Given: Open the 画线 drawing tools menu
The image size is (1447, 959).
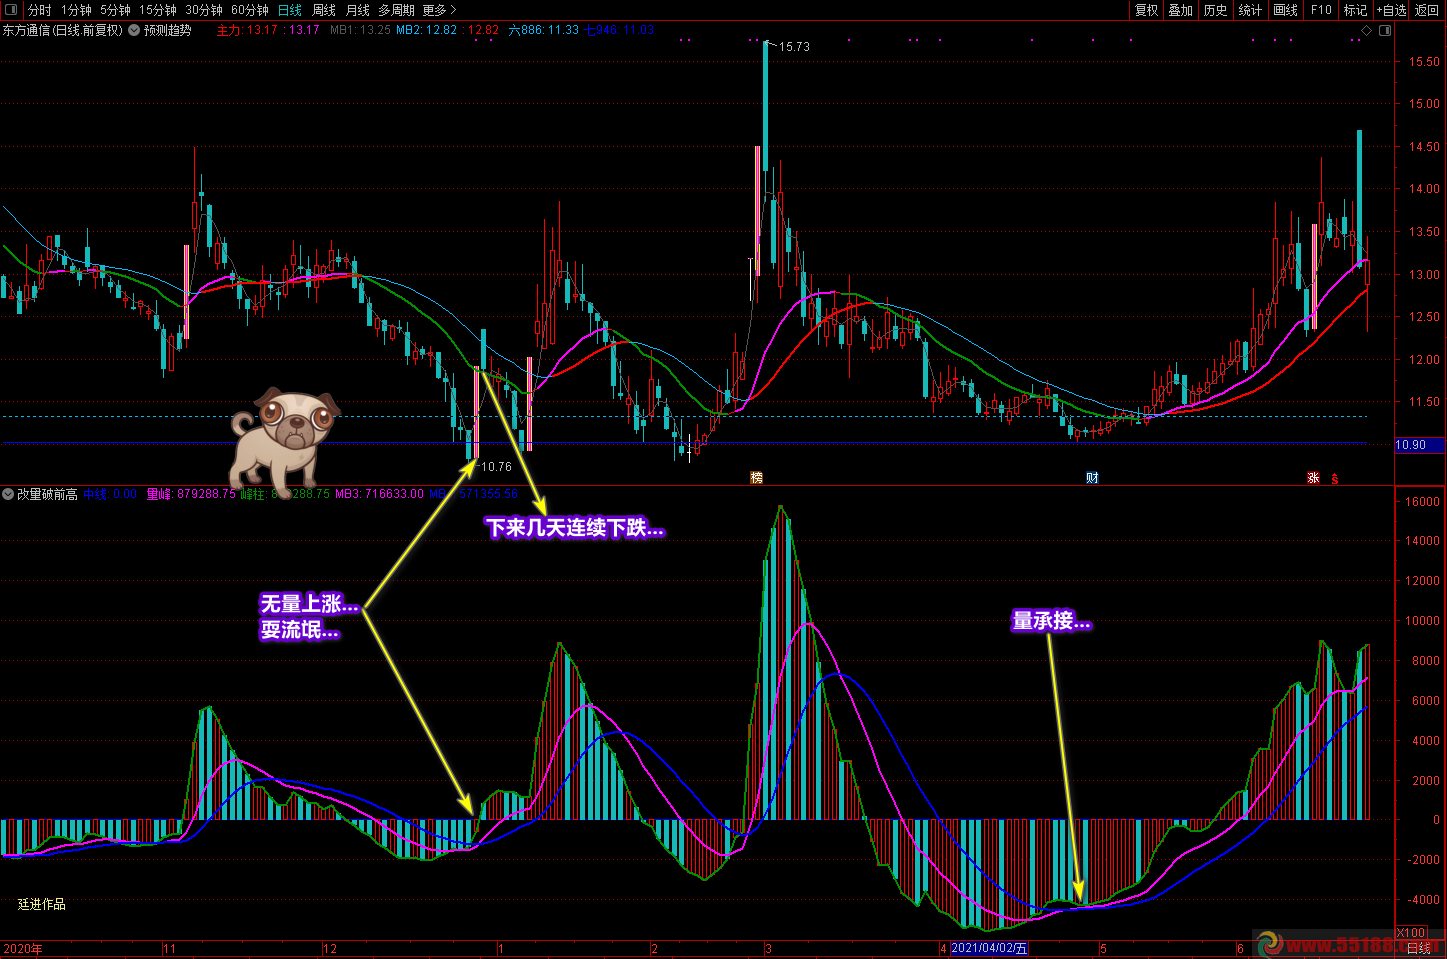Looking at the screenshot, I should (x=1285, y=10).
